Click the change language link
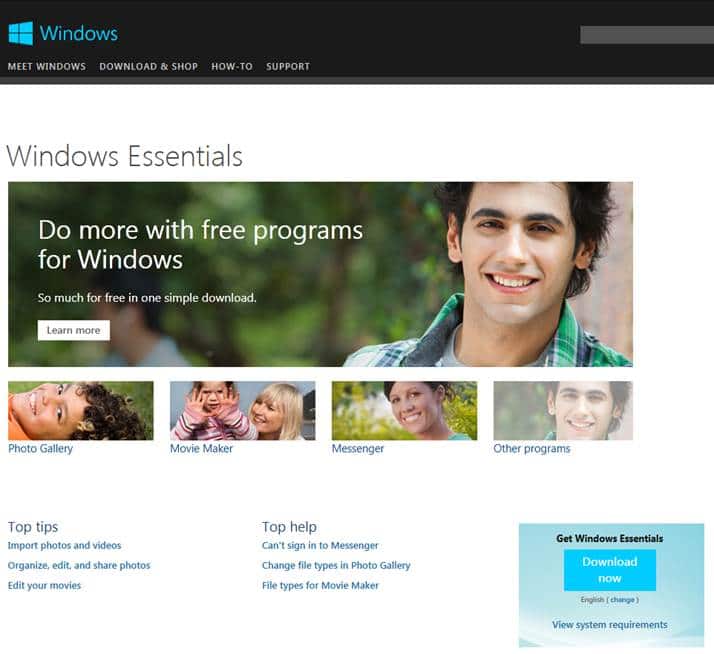Screen dimensions: 714x654 pyautogui.click(x=622, y=600)
